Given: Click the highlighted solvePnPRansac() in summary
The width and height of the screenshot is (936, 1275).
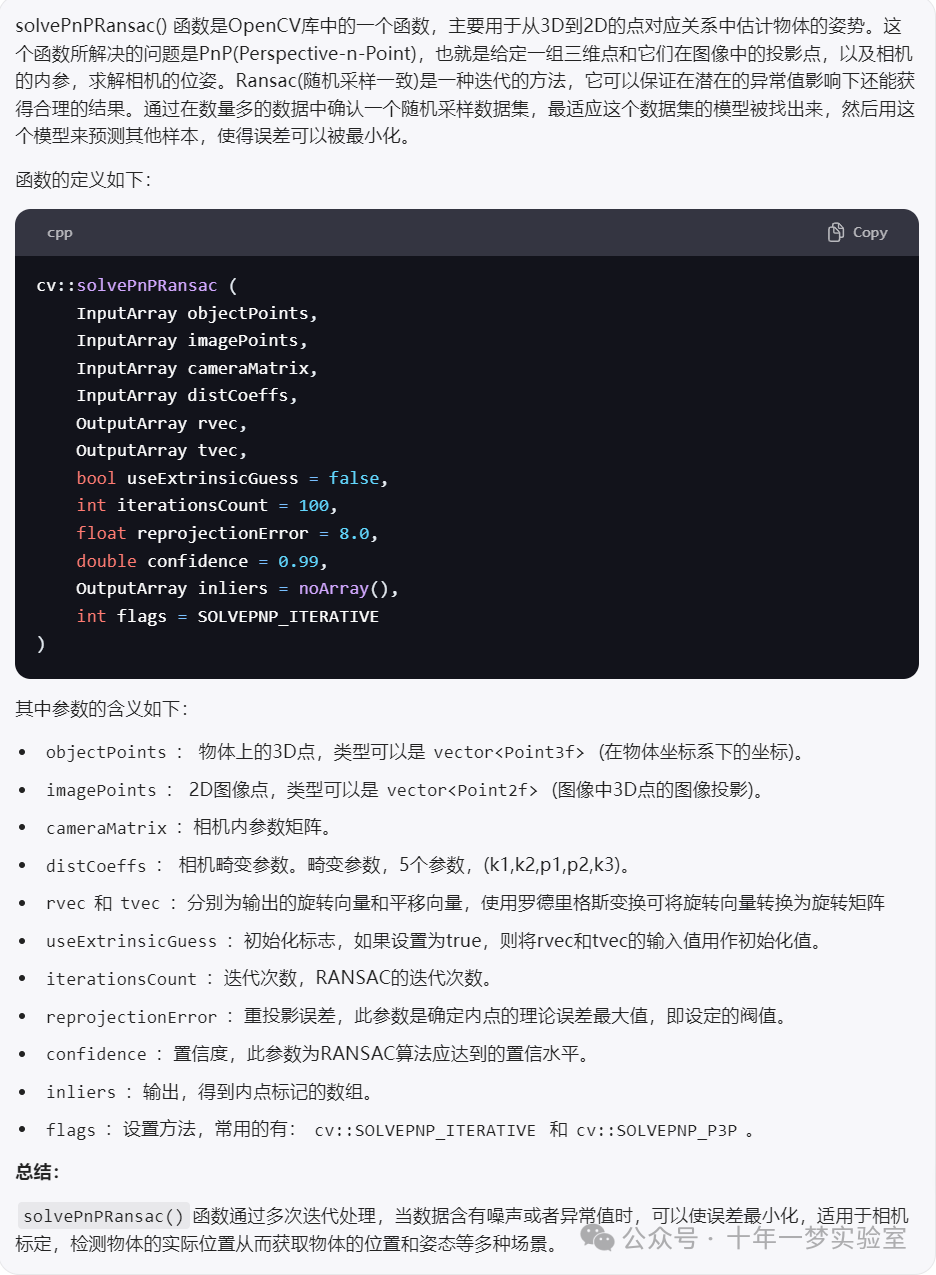Looking at the screenshot, I should coord(104,1216).
